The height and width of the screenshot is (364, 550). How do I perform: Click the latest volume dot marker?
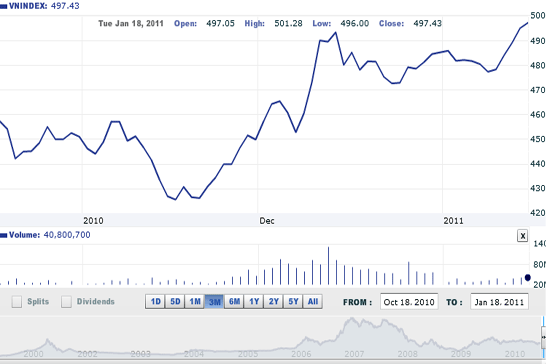(x=528, y=278)
